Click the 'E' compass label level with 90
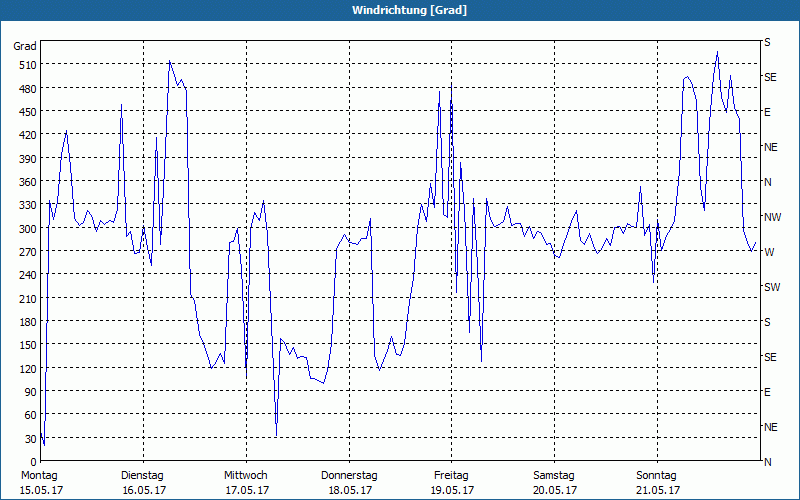This screenshot has height=500, width=800. coord(767,392)
